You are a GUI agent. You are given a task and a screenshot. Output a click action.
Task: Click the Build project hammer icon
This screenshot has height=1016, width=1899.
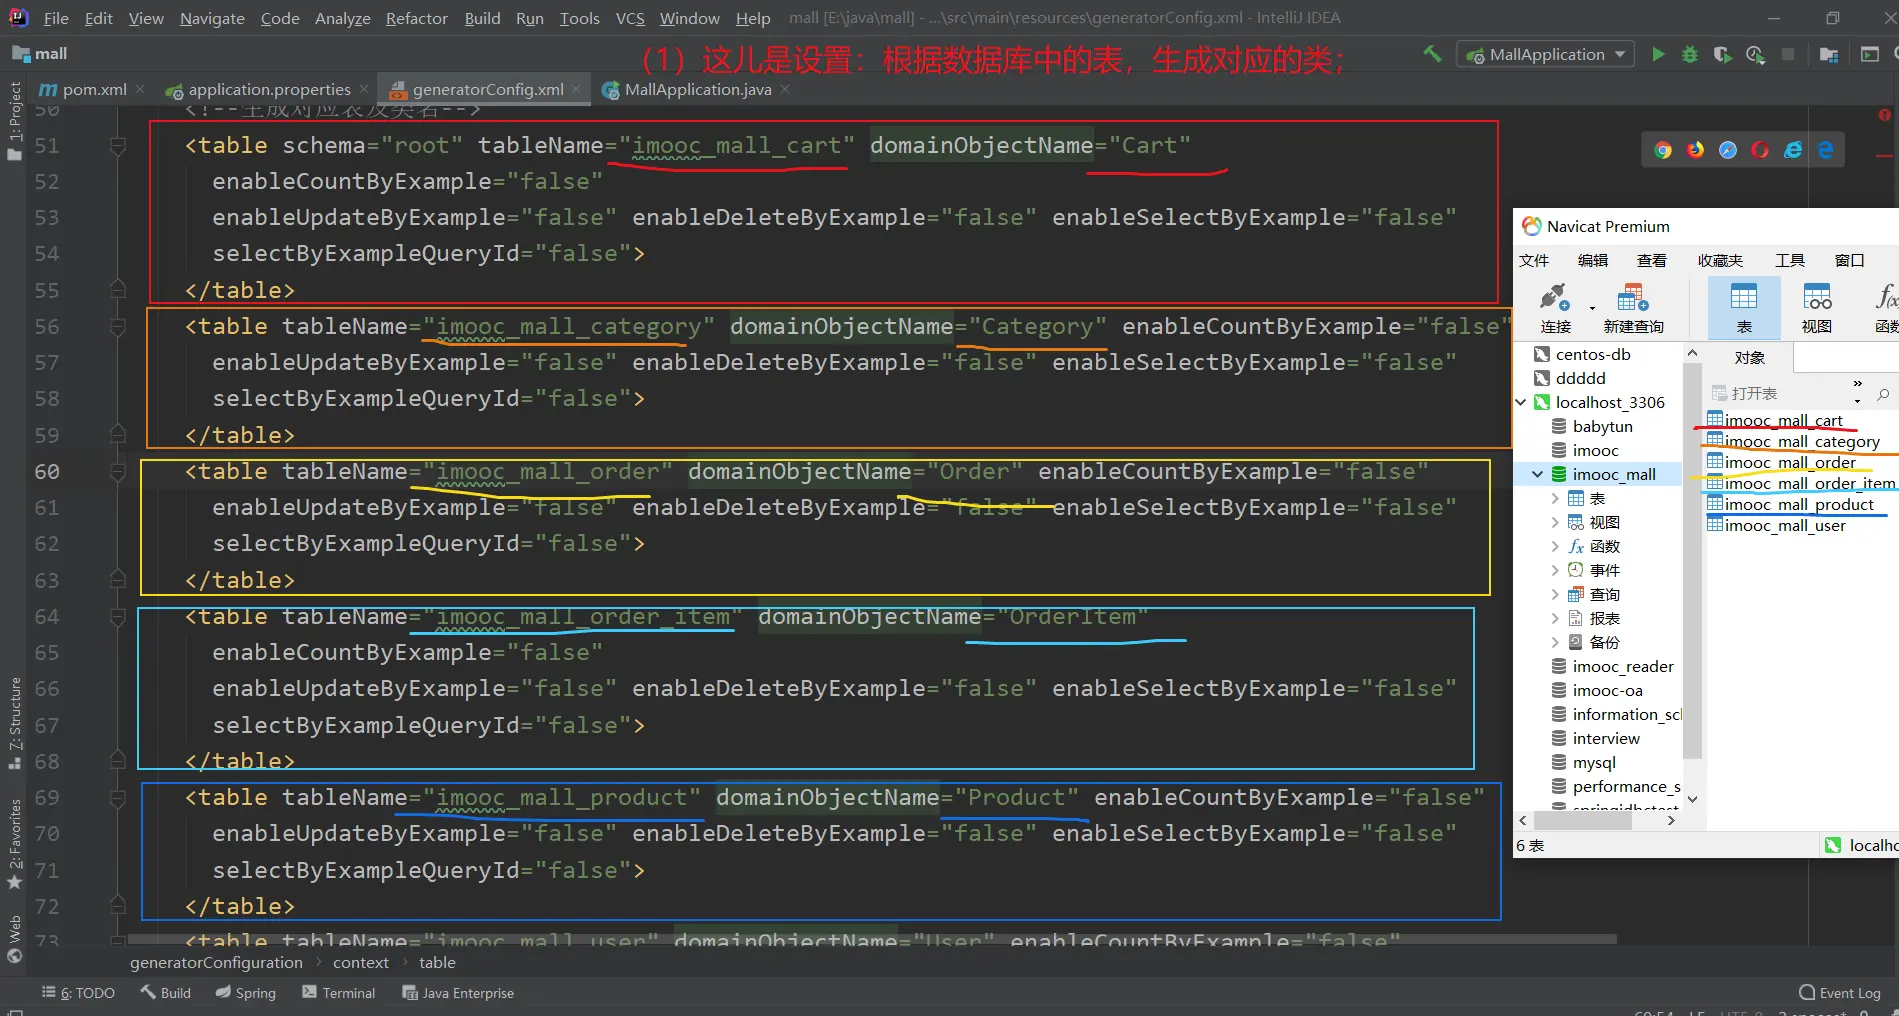click(1432, 54)
